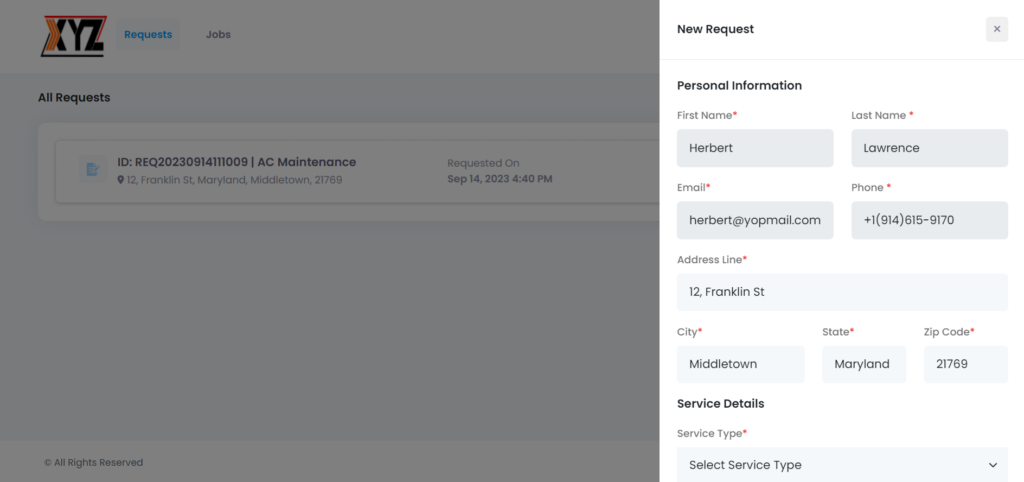The image size is (1024, 482).
Task: Click the First Name field with Herbert
Action: pos(755,148)
